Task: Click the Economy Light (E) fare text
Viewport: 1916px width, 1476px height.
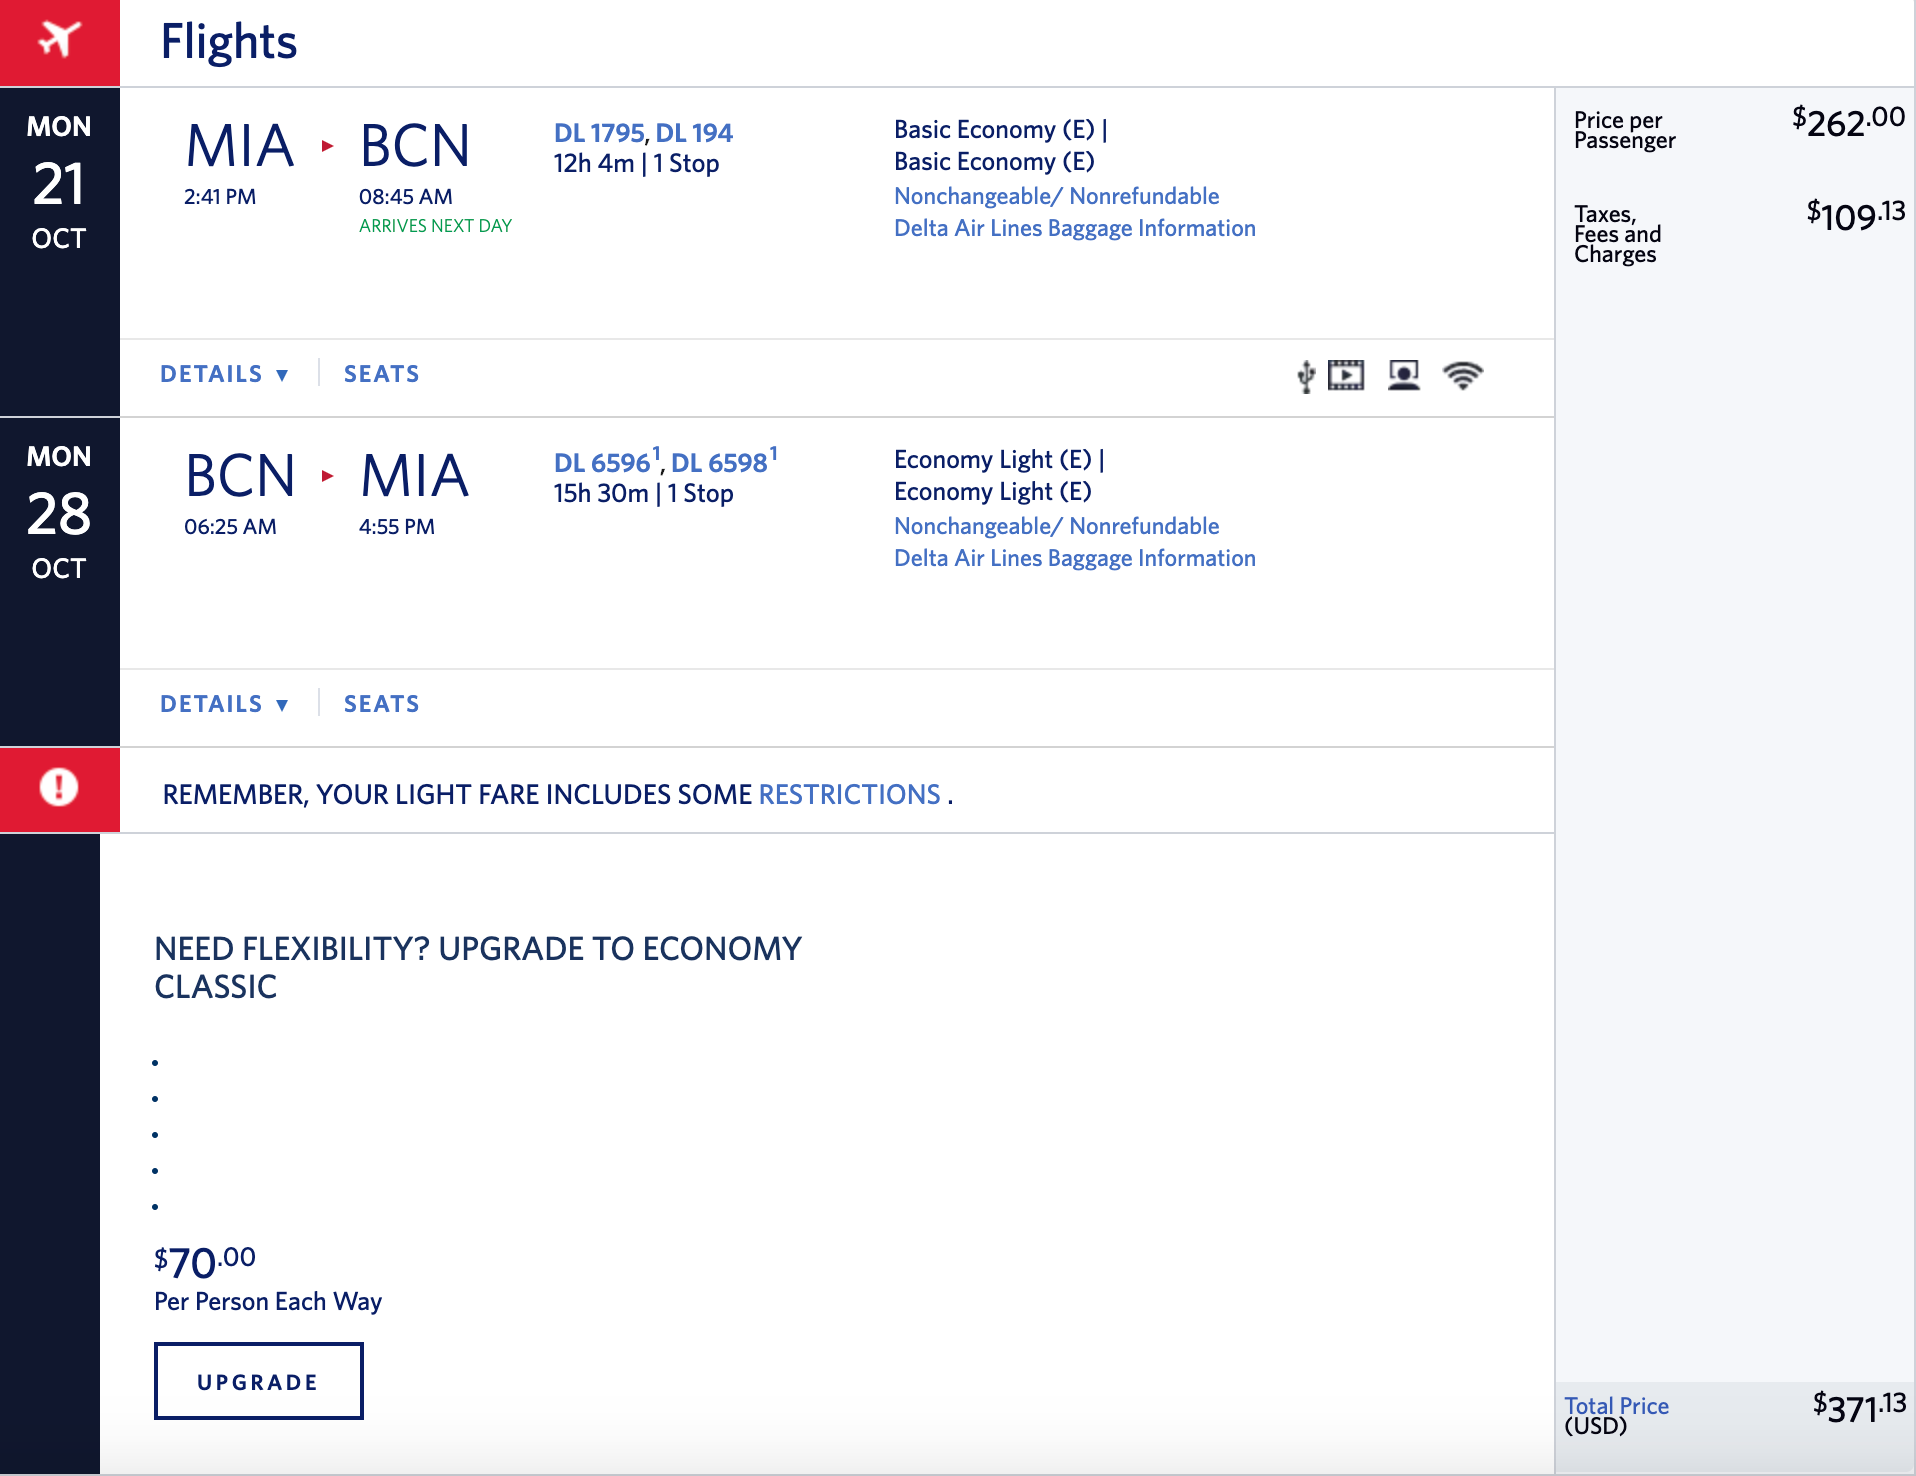Action: (x=999, y=476)
